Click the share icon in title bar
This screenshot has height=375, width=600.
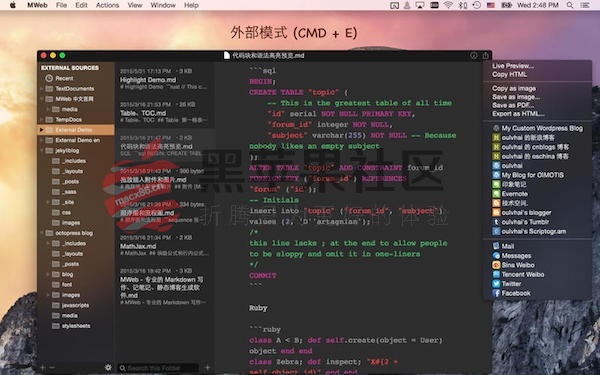tap(486, 55)
